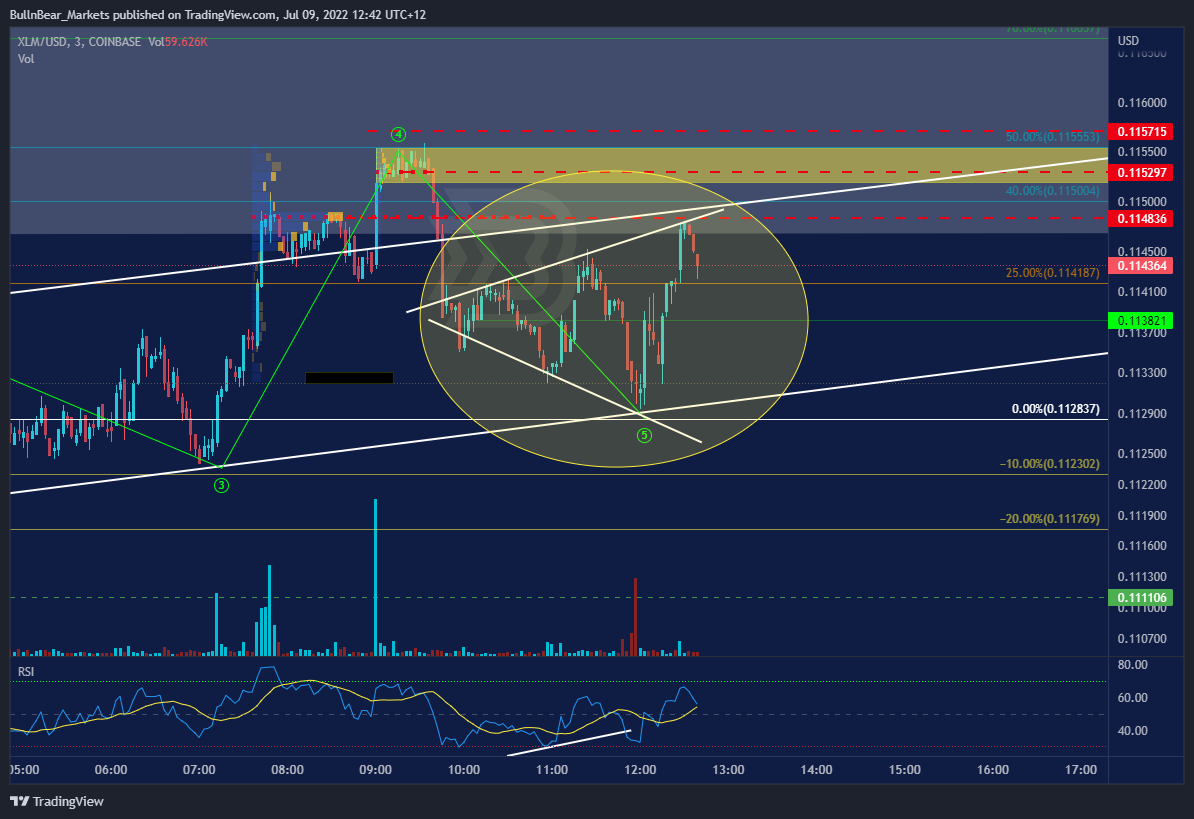Click the 17:00 time axis label
1194x819 pixels.
coord(1081,770)
